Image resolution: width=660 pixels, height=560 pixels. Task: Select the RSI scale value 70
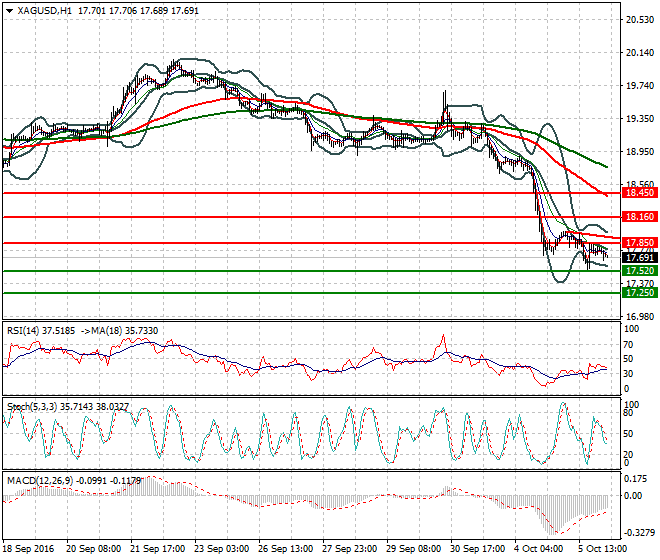point(628,345)
